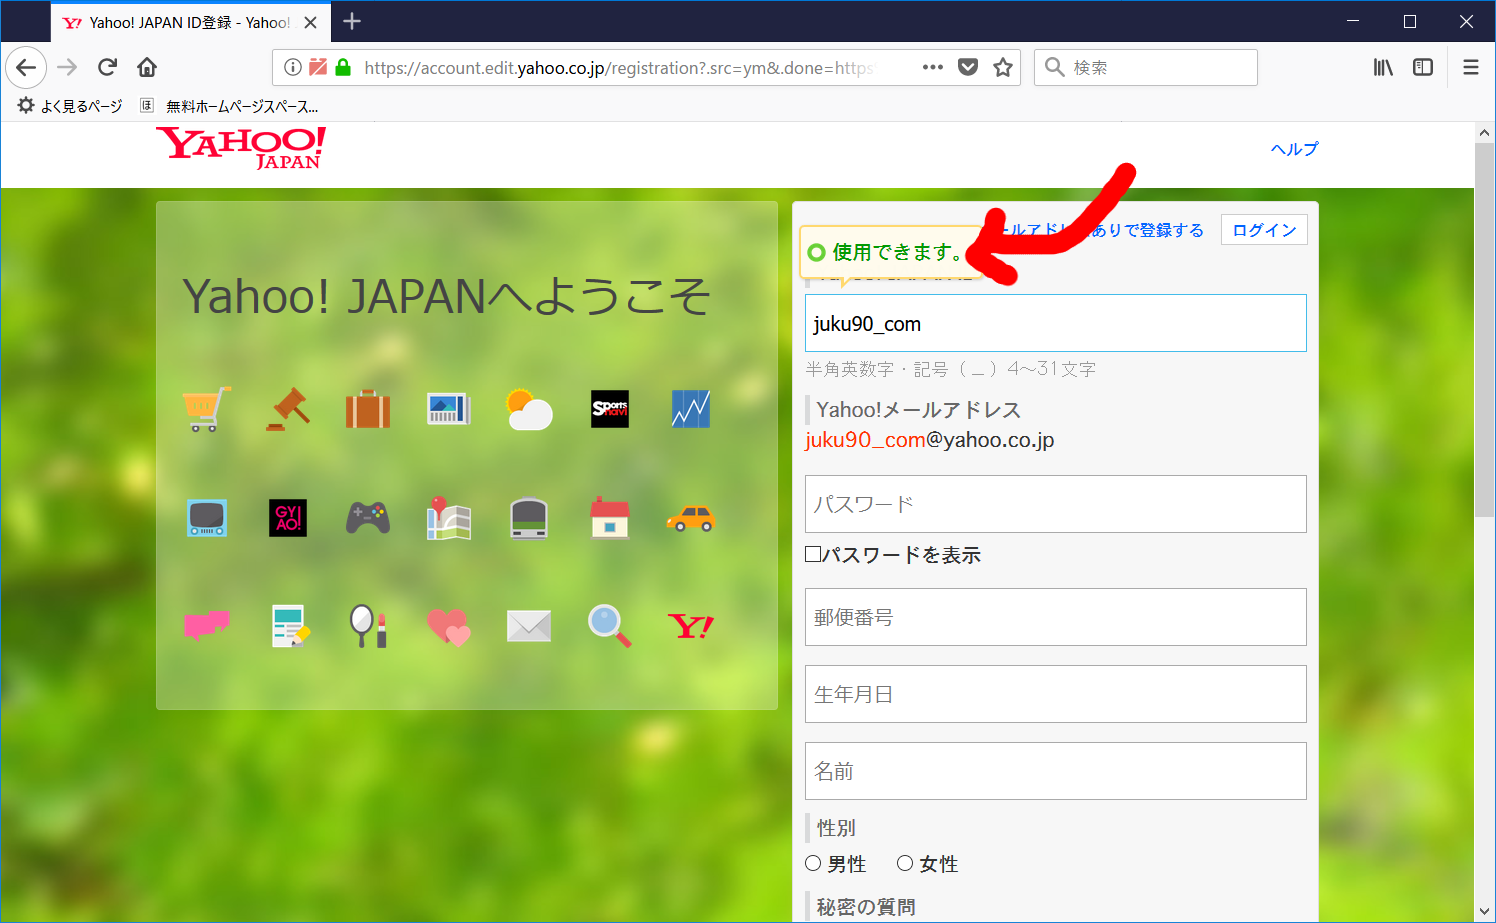
Task: Click the page scrollbar down arrow
Action: click(x=1484, y=911)
